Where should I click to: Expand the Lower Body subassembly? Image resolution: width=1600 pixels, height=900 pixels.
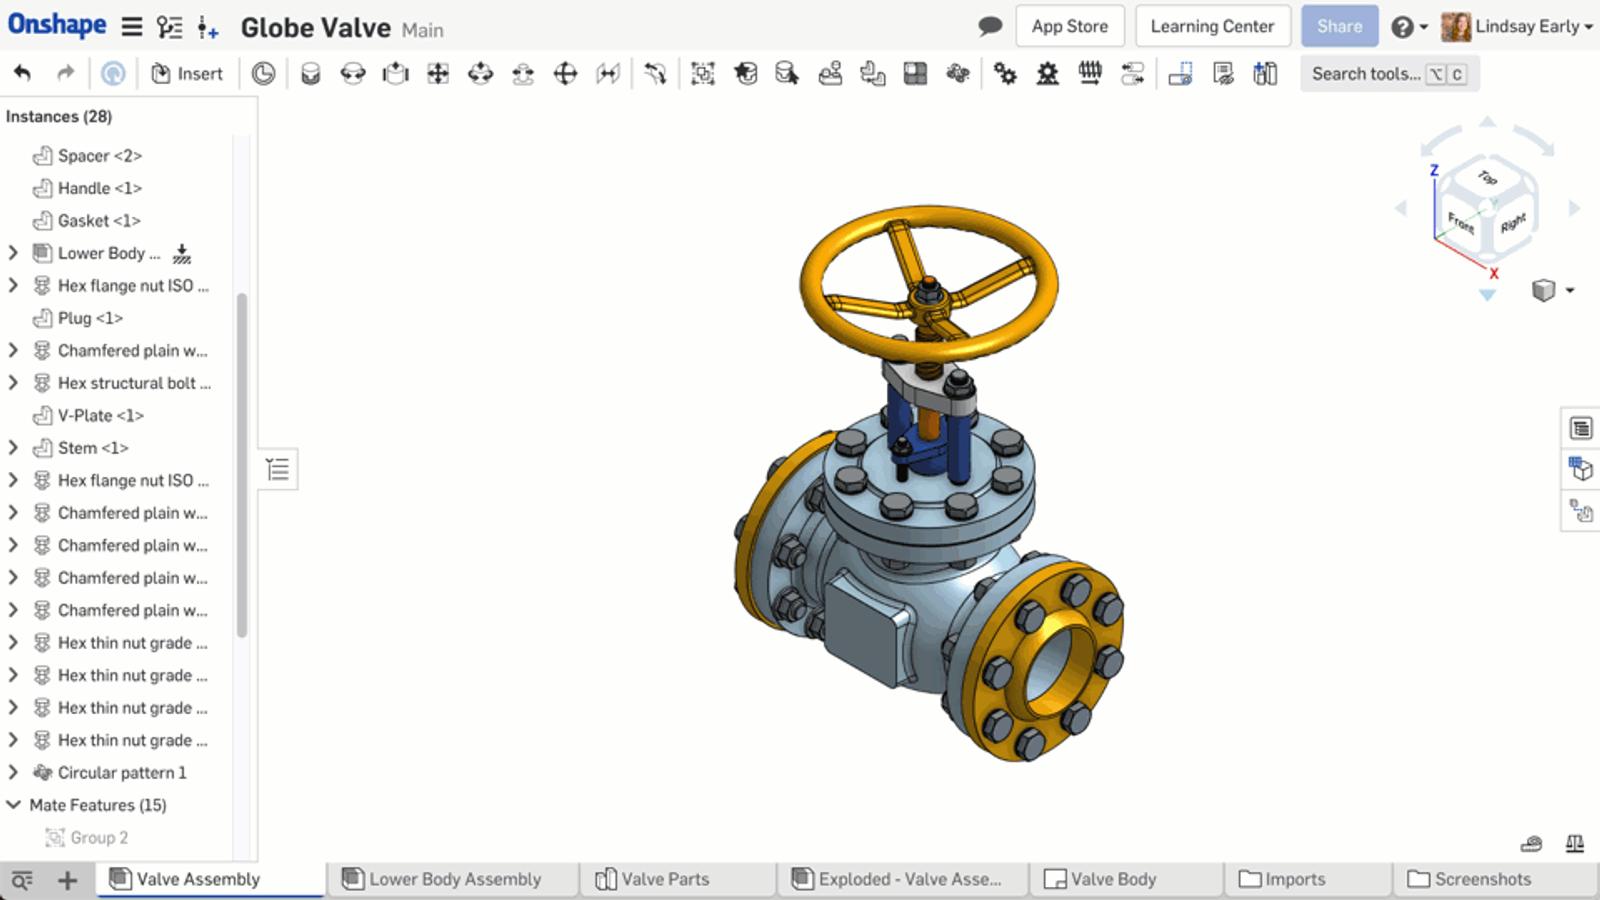pyautogui.click(x=13, y=253)
